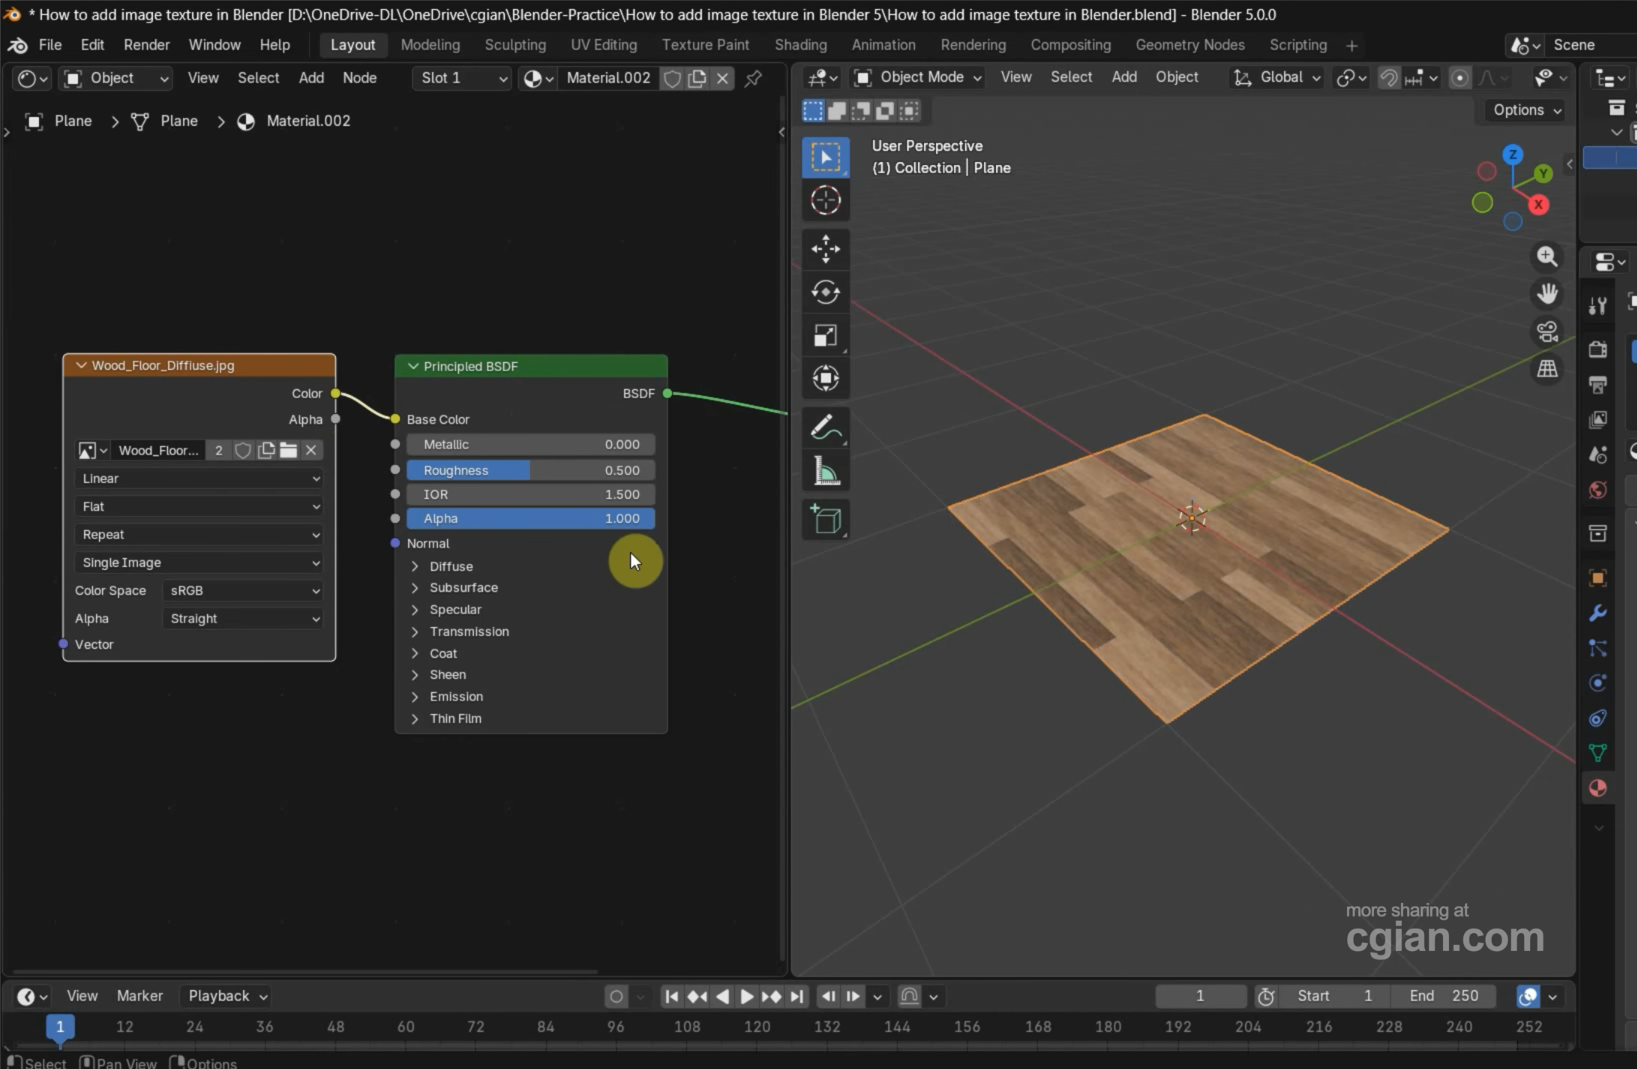Toggle proportional editing in viewport header
The width and height of the screenshot is (1637, 1069).
(x=1460, y=77)
